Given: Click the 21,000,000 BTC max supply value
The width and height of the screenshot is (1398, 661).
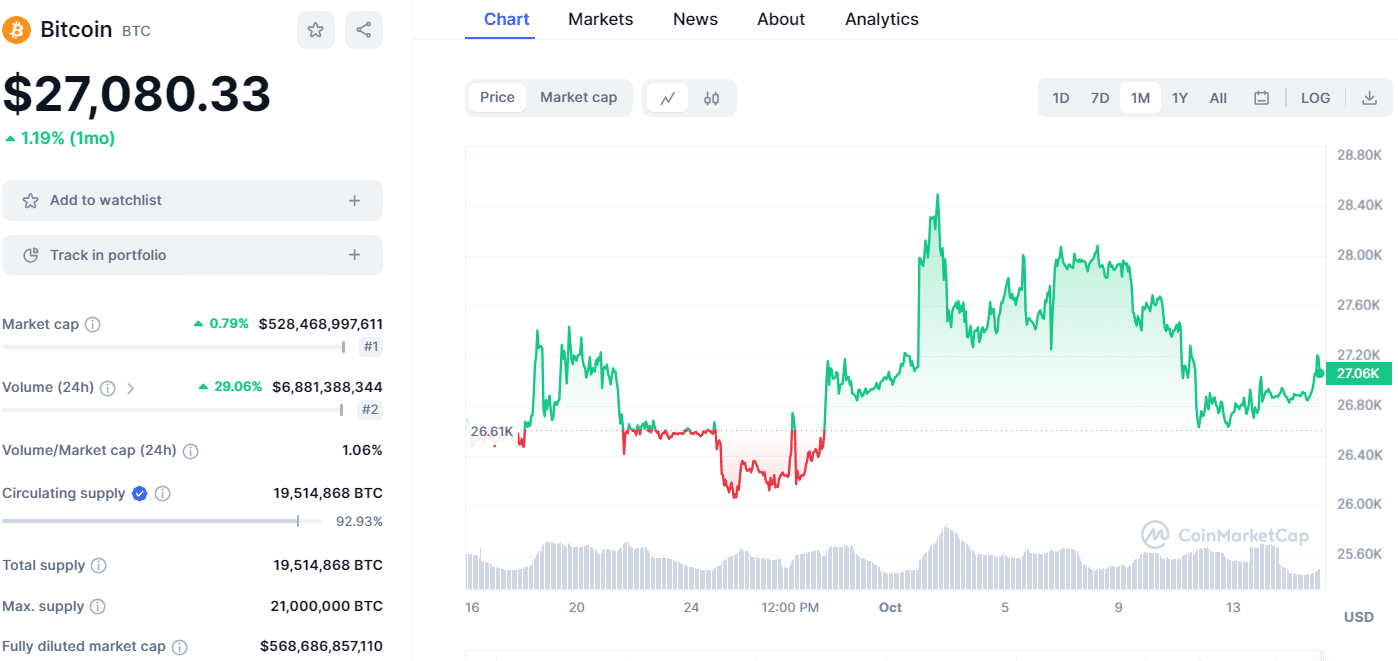Looking at the screenshot, I should pyautogui.click(x=326, y=606).
